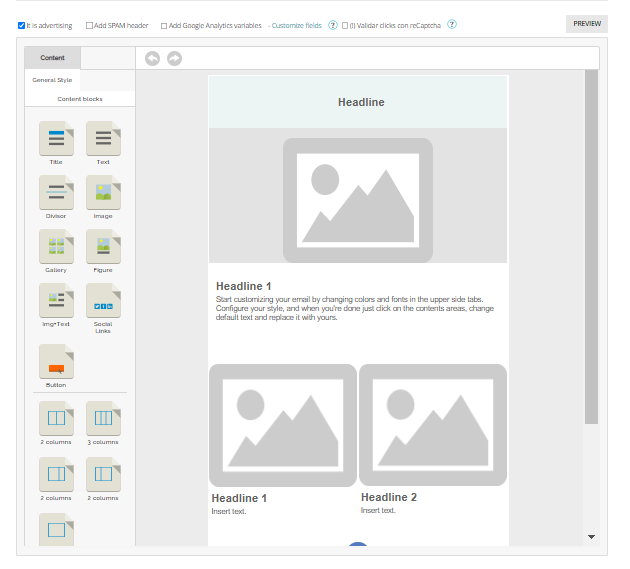Check the Validar clicks con reCaptcha box
Image resolution: width=630 pixels, height=569 pixels.
(345, 25)
